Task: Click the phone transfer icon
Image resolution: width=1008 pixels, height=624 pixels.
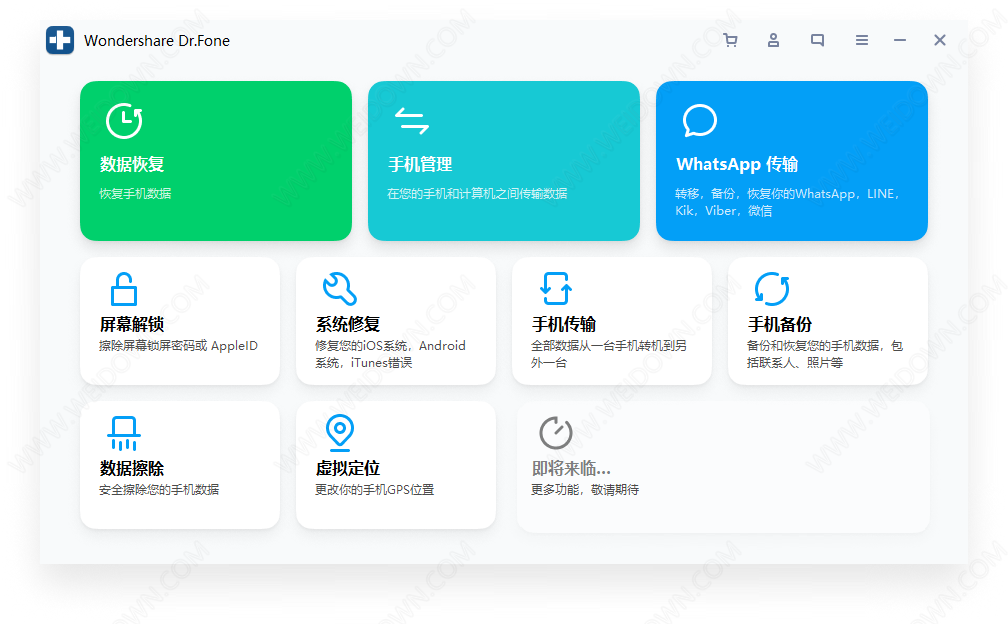Action: (x=555, y=289)
